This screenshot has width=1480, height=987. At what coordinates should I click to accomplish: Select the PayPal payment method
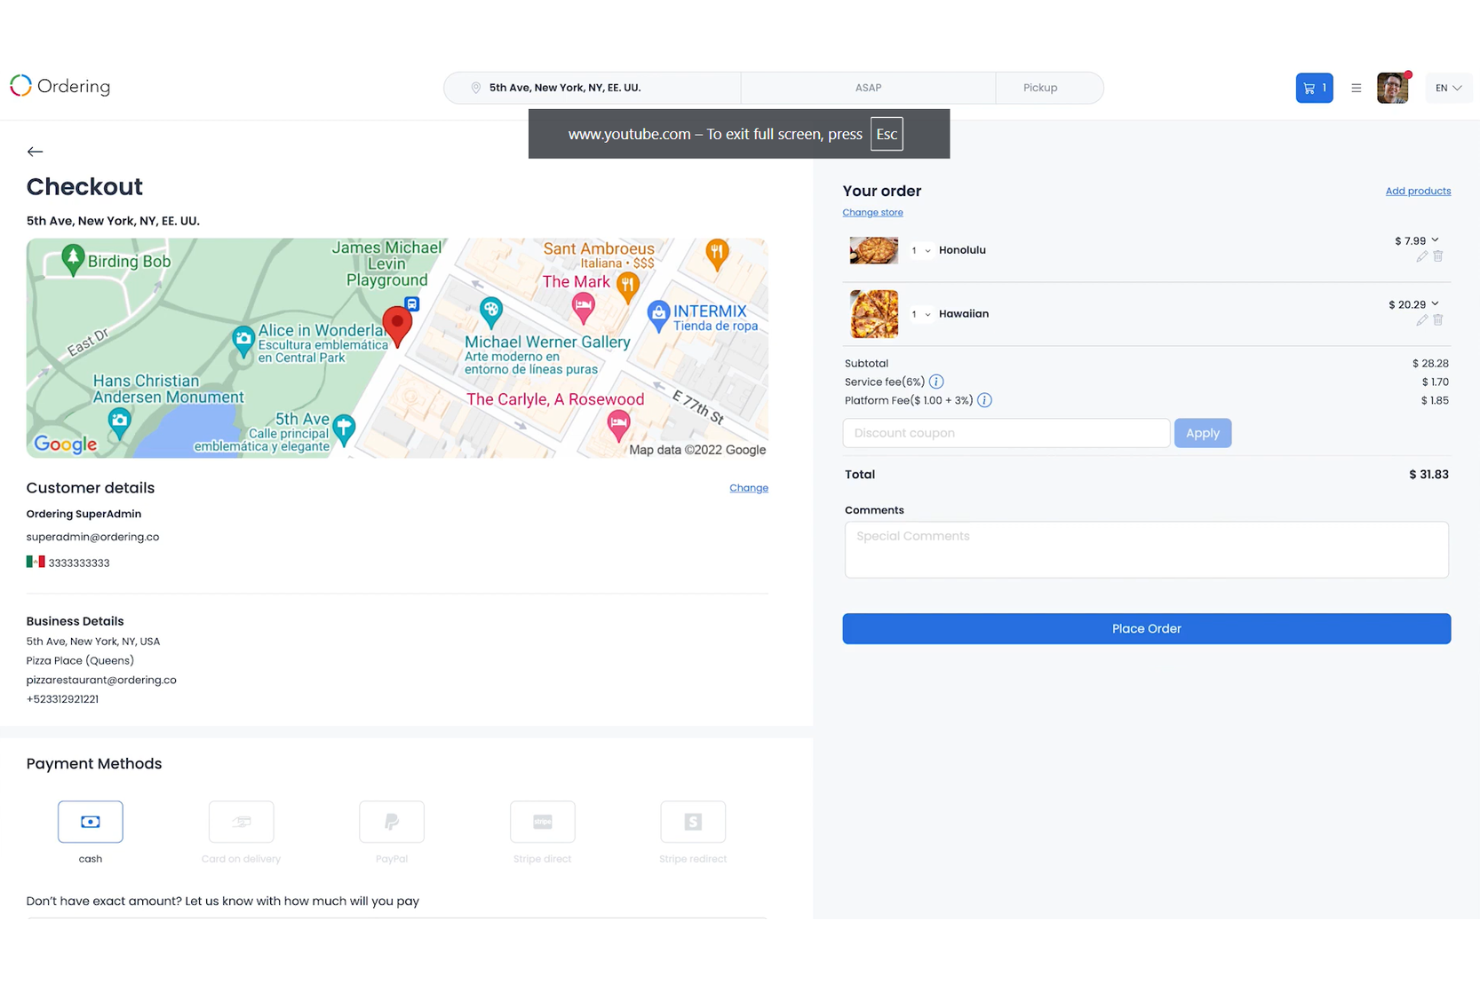click(392, 822)
